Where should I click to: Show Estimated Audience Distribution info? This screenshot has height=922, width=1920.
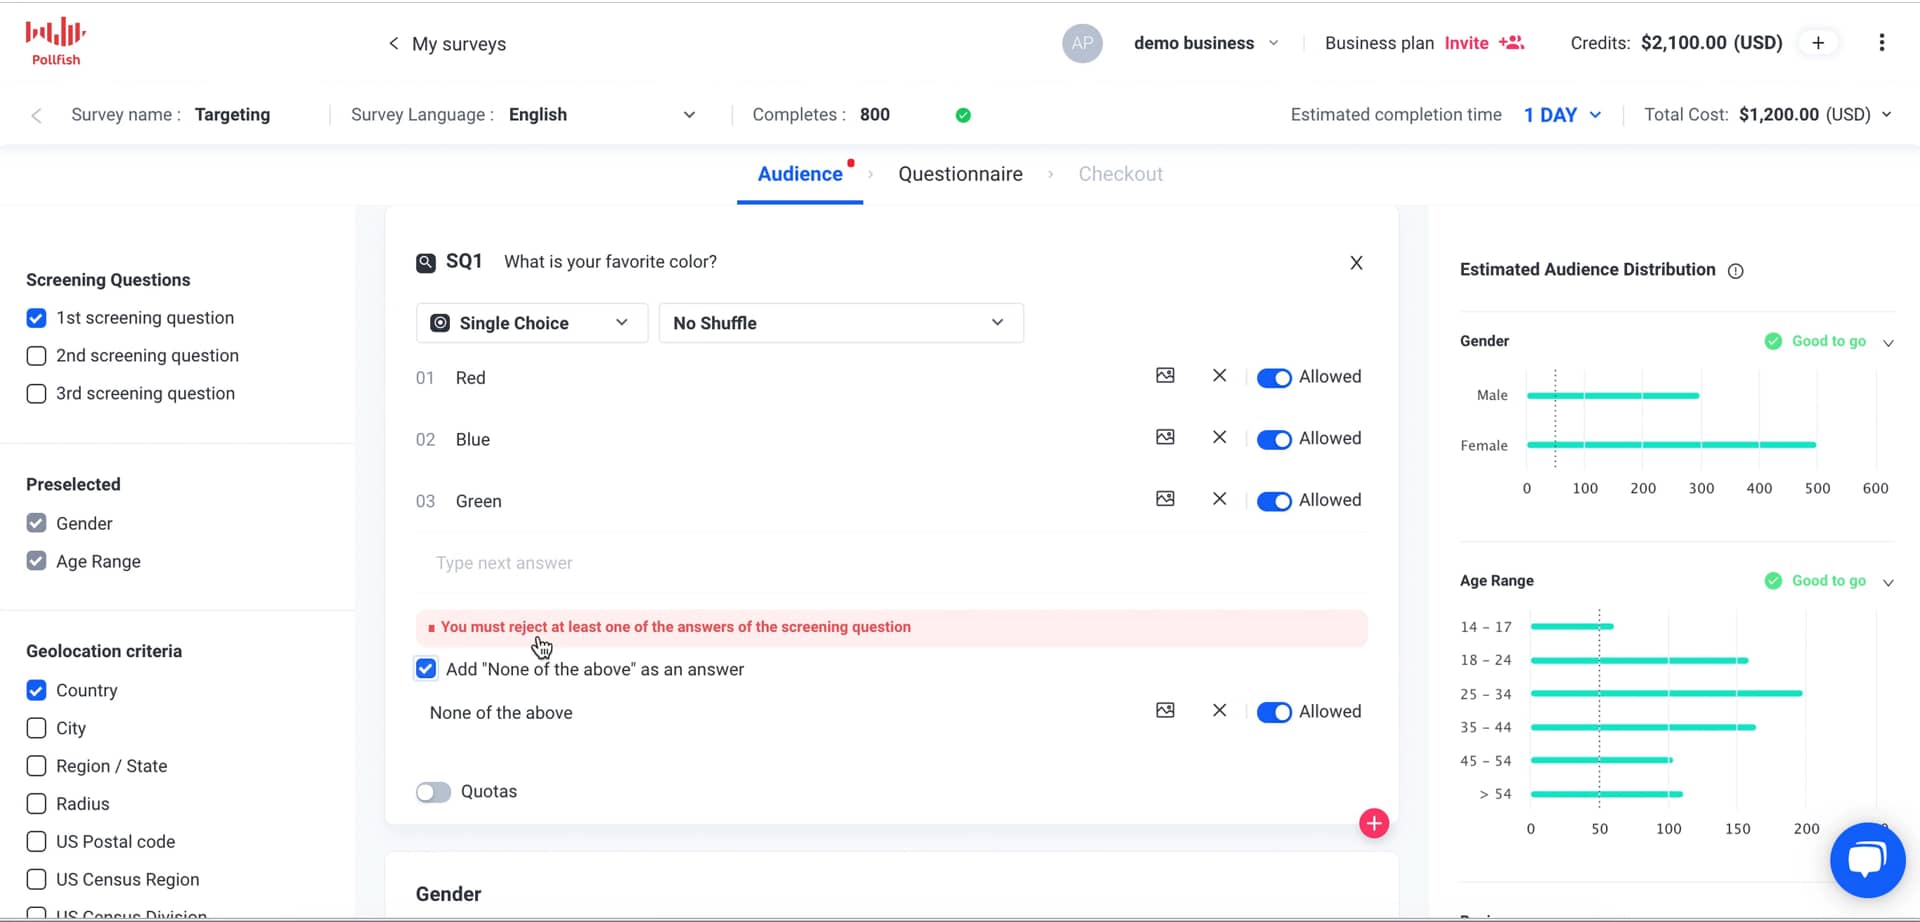pyautogui.click(x=1736, y=271)
